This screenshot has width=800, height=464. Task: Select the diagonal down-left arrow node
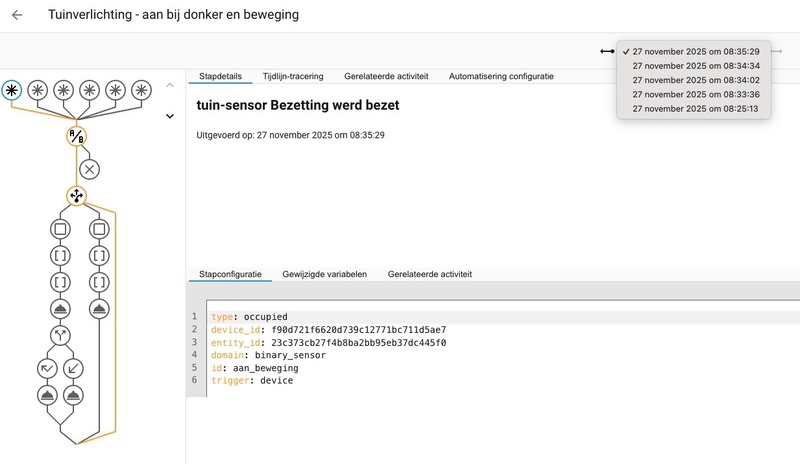coord(73,369)
